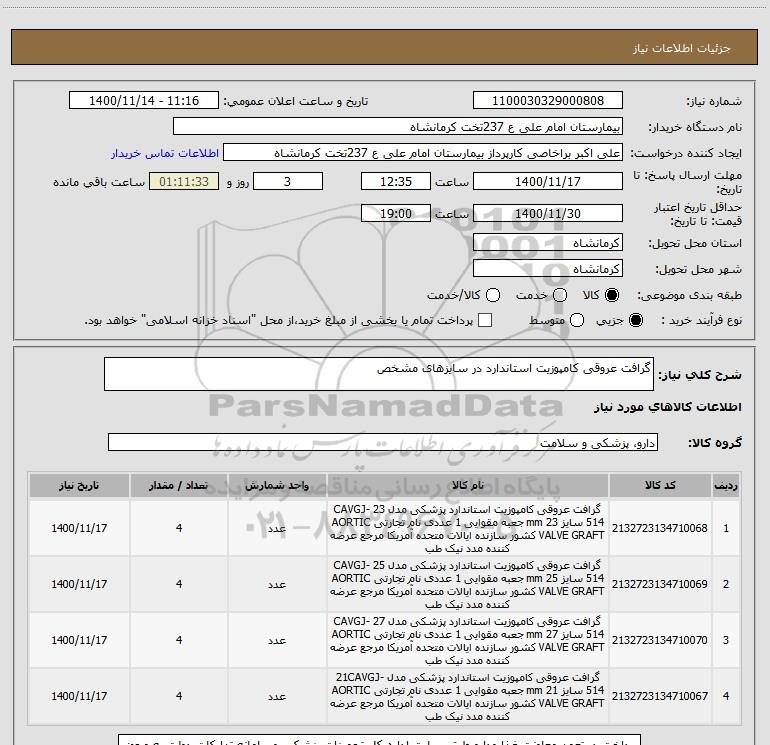Click the remaining time field 01:11:33
This screenshot has height=745, width=770.
pyautogui.click(x=184, y=181)
